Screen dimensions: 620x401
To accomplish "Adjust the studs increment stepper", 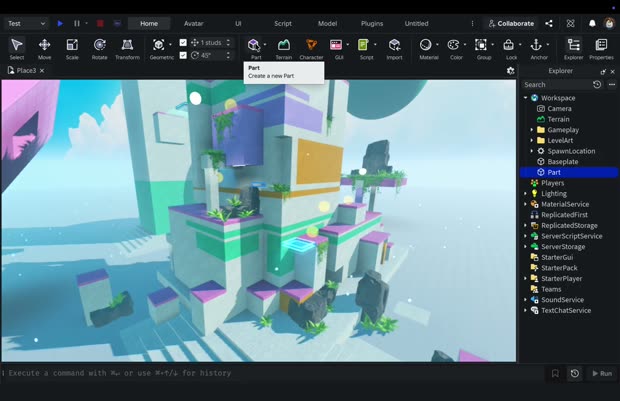I will [x=228, y=42].
